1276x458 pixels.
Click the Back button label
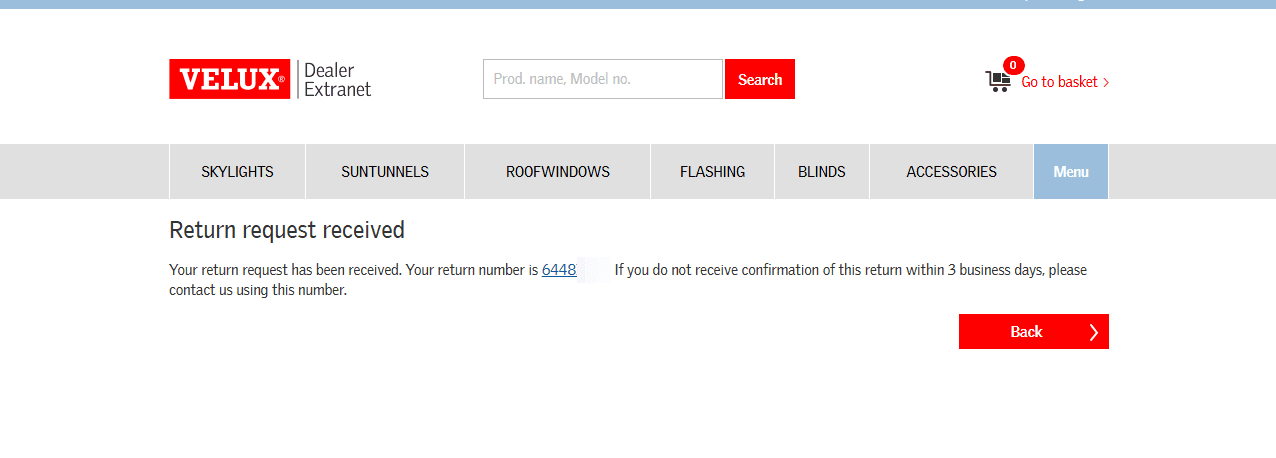coord(1026,332)
